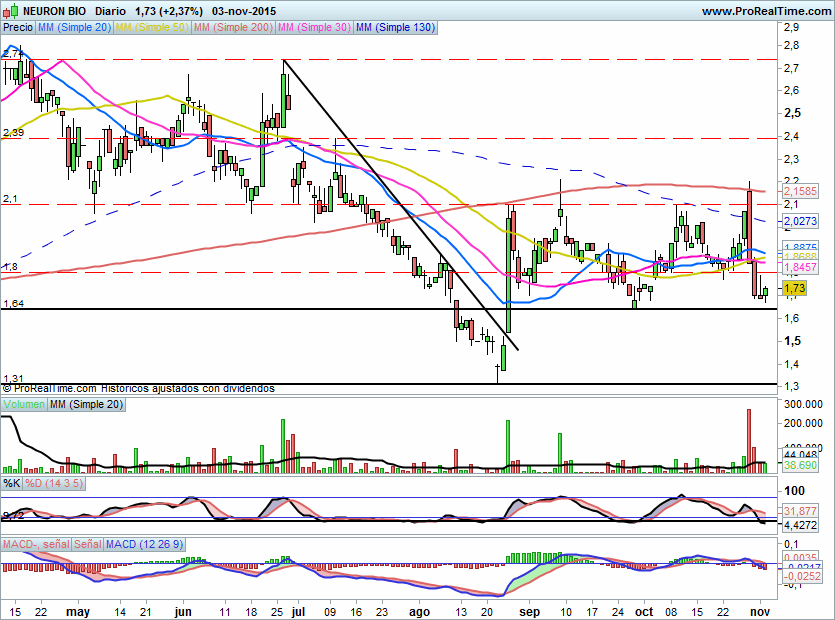This screenshot has width=835, height=620.
Task: Click the 300.000 volume axis label
Action: 804,404
